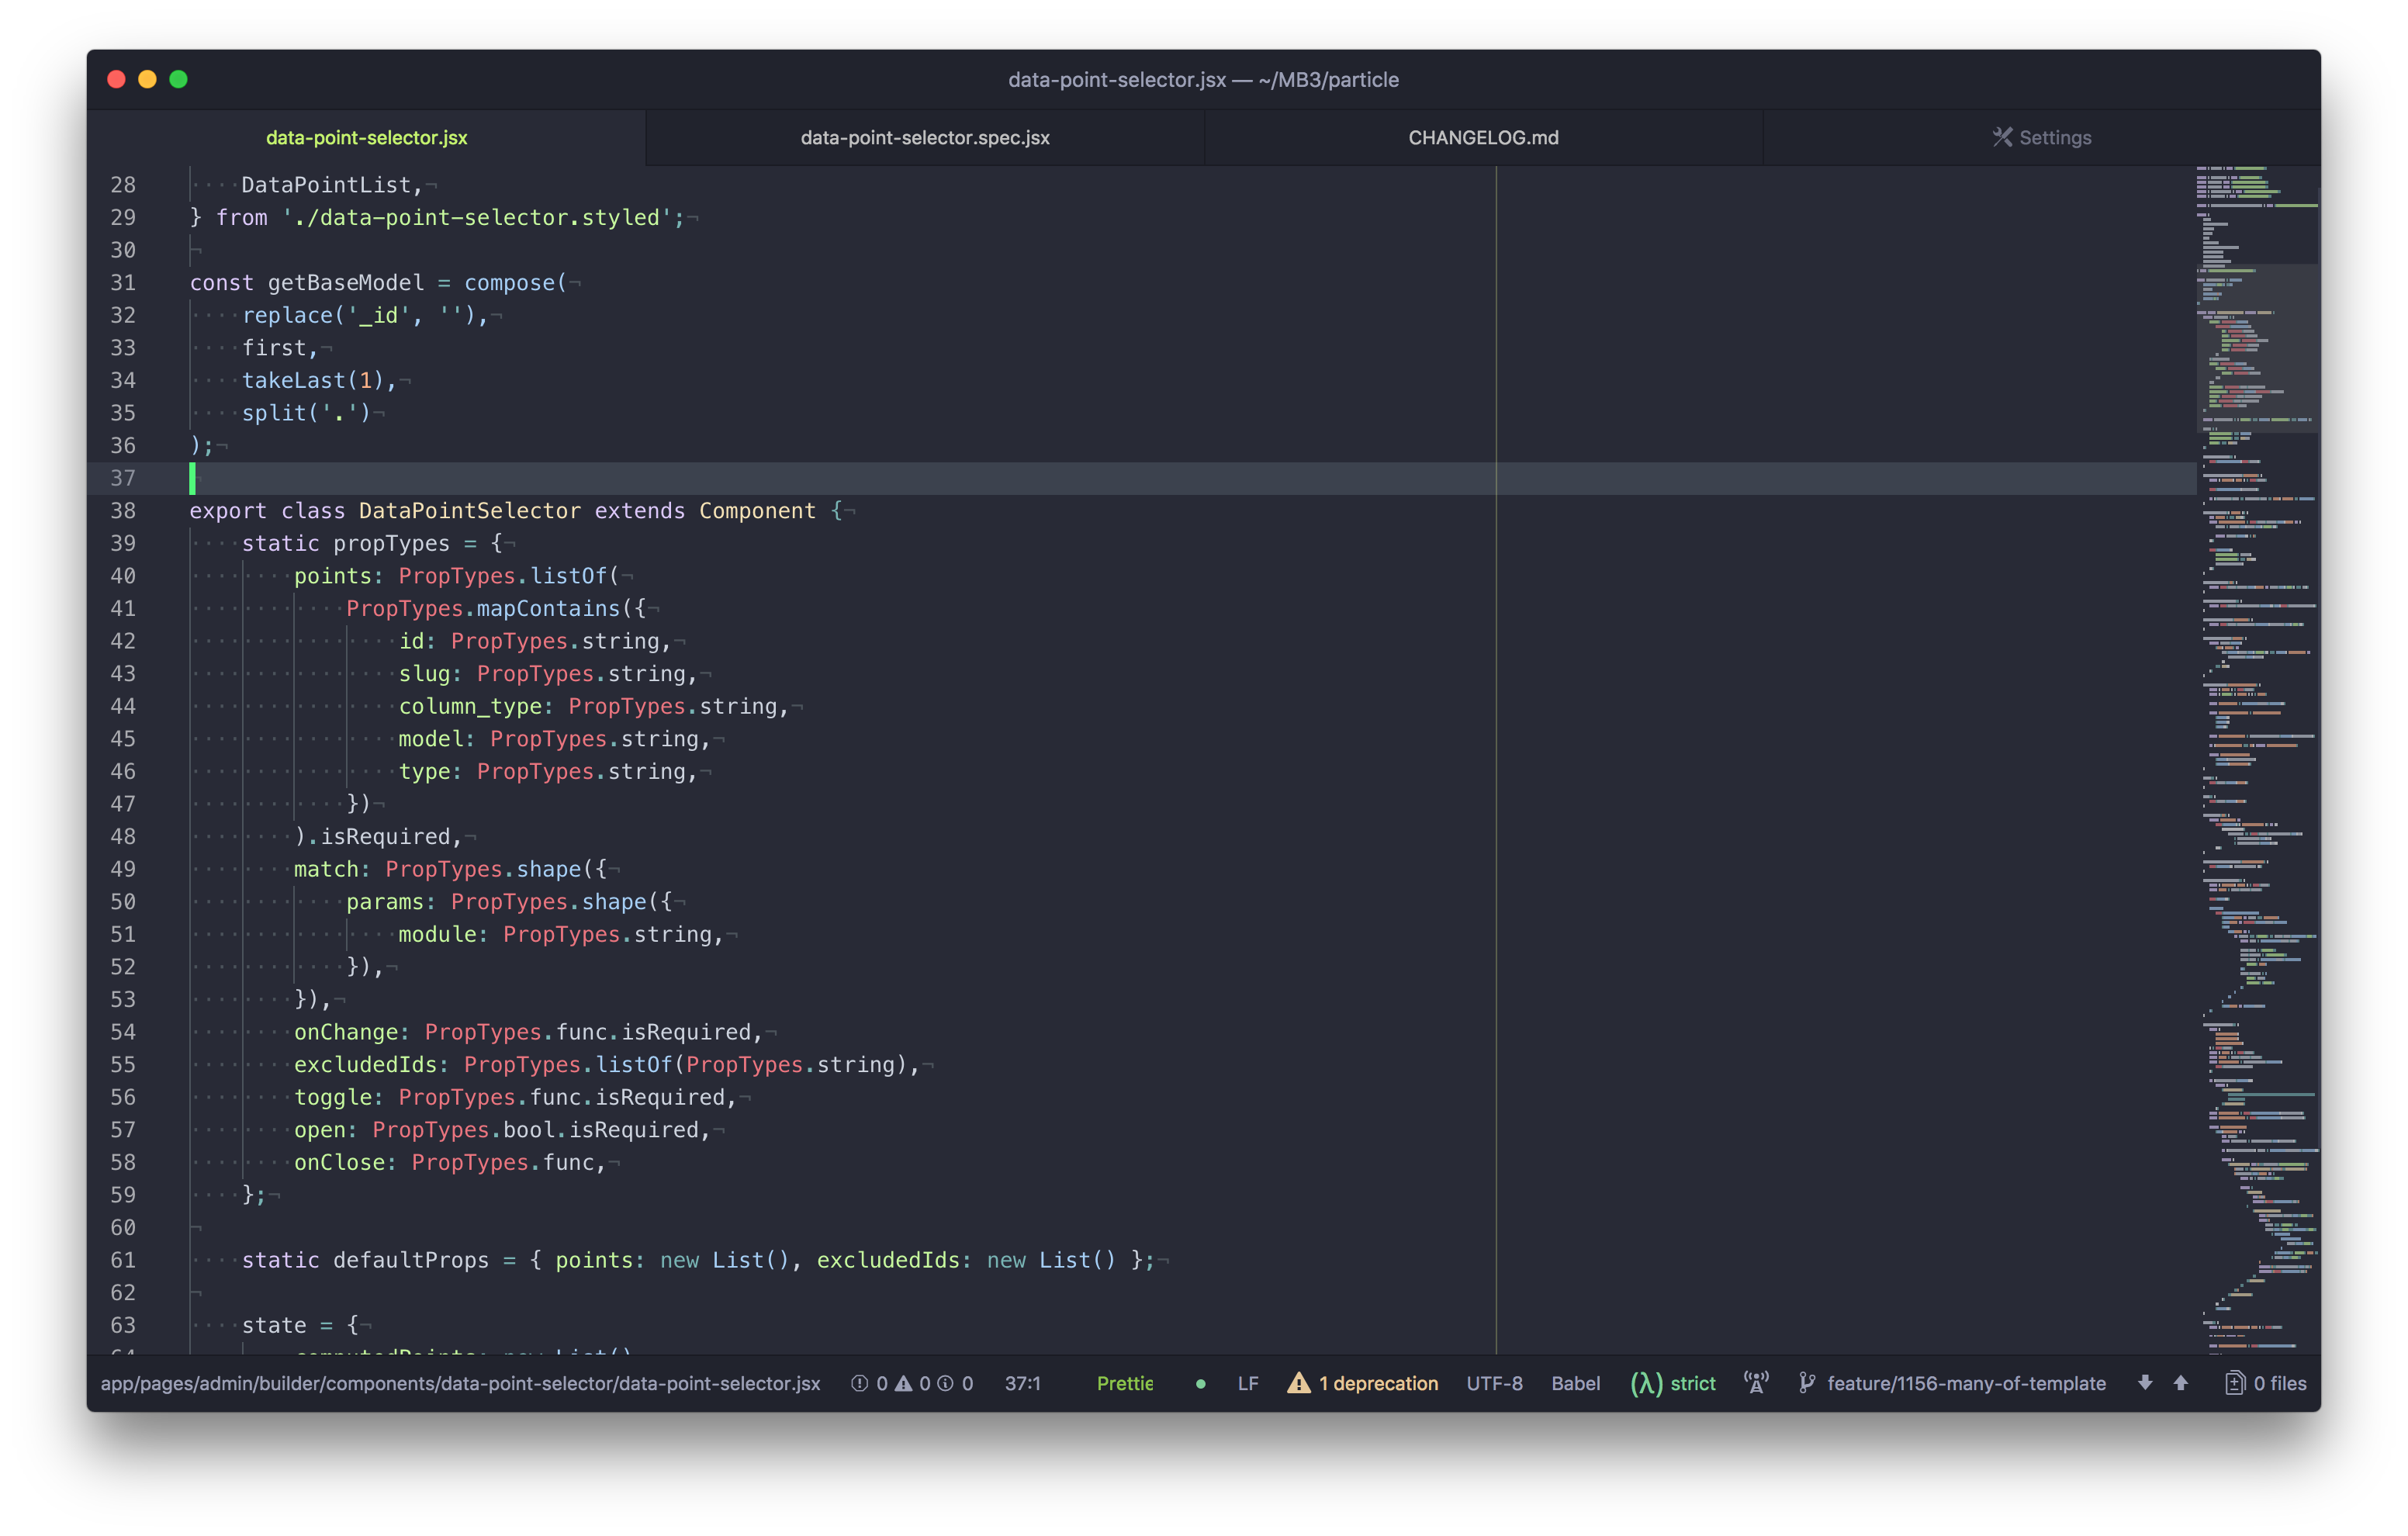Open the Babel grammar selector
2408x1536 pixels.
pos(1575,1383)
